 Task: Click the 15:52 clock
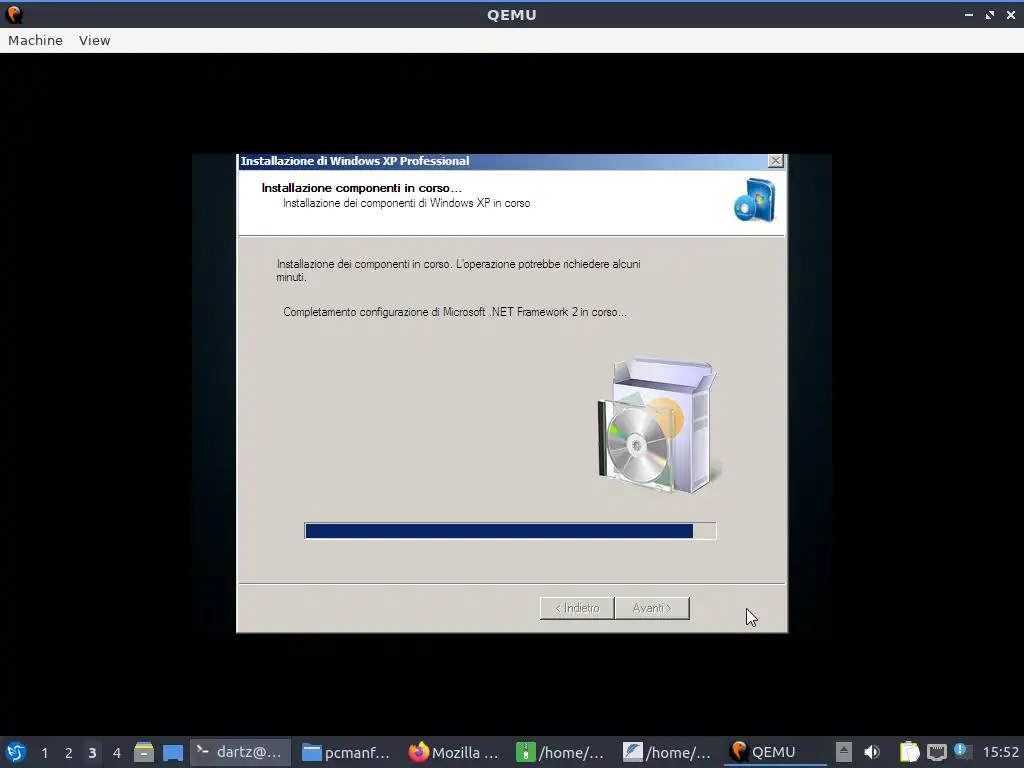click(1000, 752)
